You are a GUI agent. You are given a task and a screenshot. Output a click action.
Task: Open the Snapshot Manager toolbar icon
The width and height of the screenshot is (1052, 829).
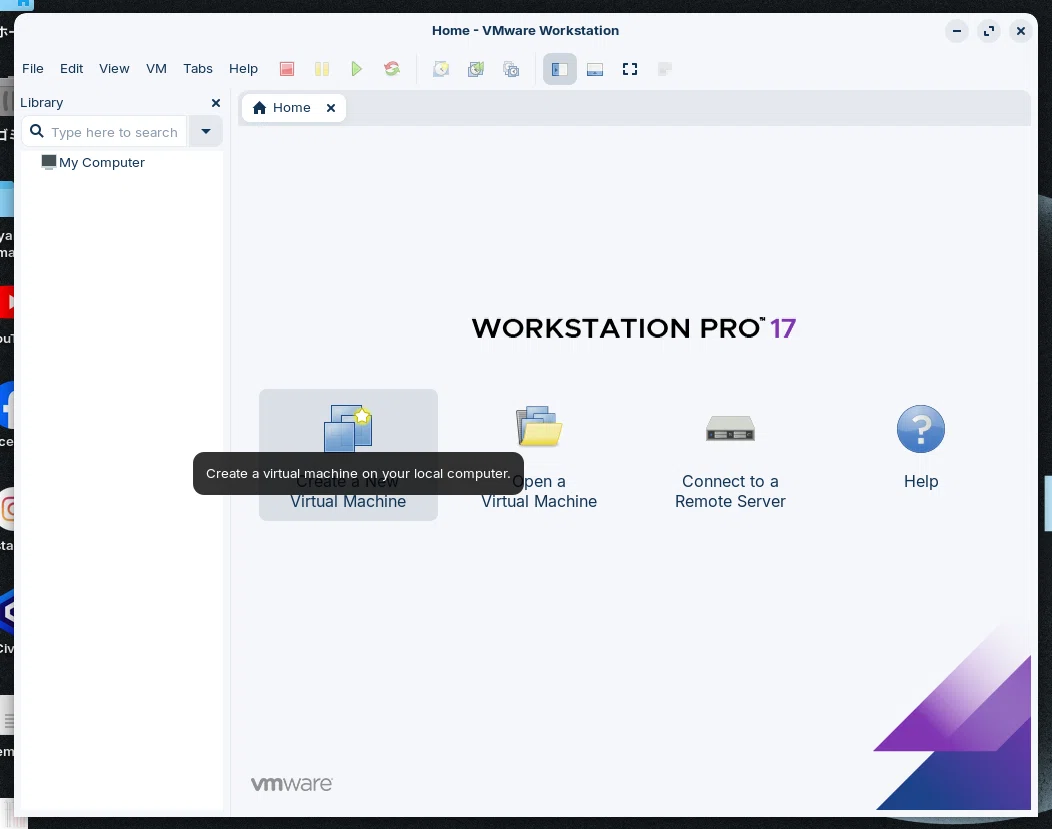click(x=511, y=69)
